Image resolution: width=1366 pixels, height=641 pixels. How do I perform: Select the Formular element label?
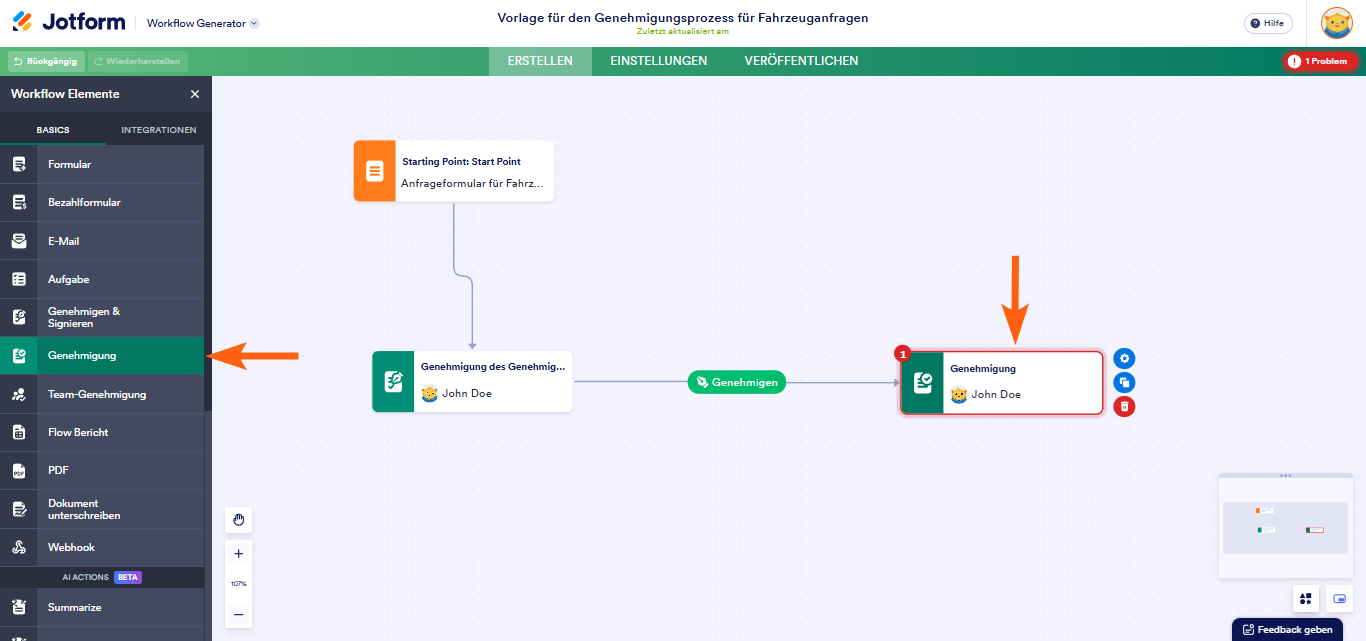tap(69, 164)
